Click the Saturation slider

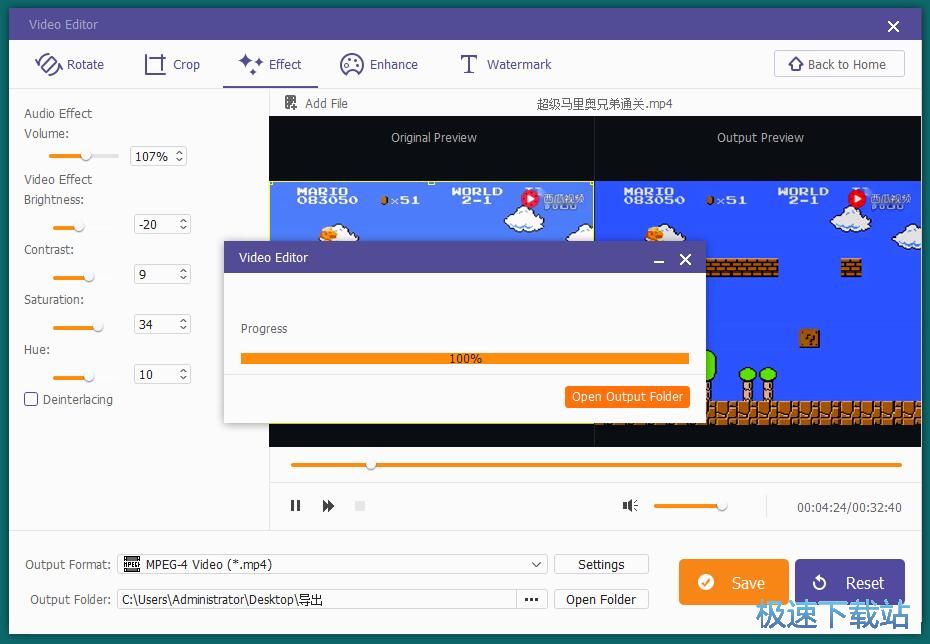(x=80, y=327)
